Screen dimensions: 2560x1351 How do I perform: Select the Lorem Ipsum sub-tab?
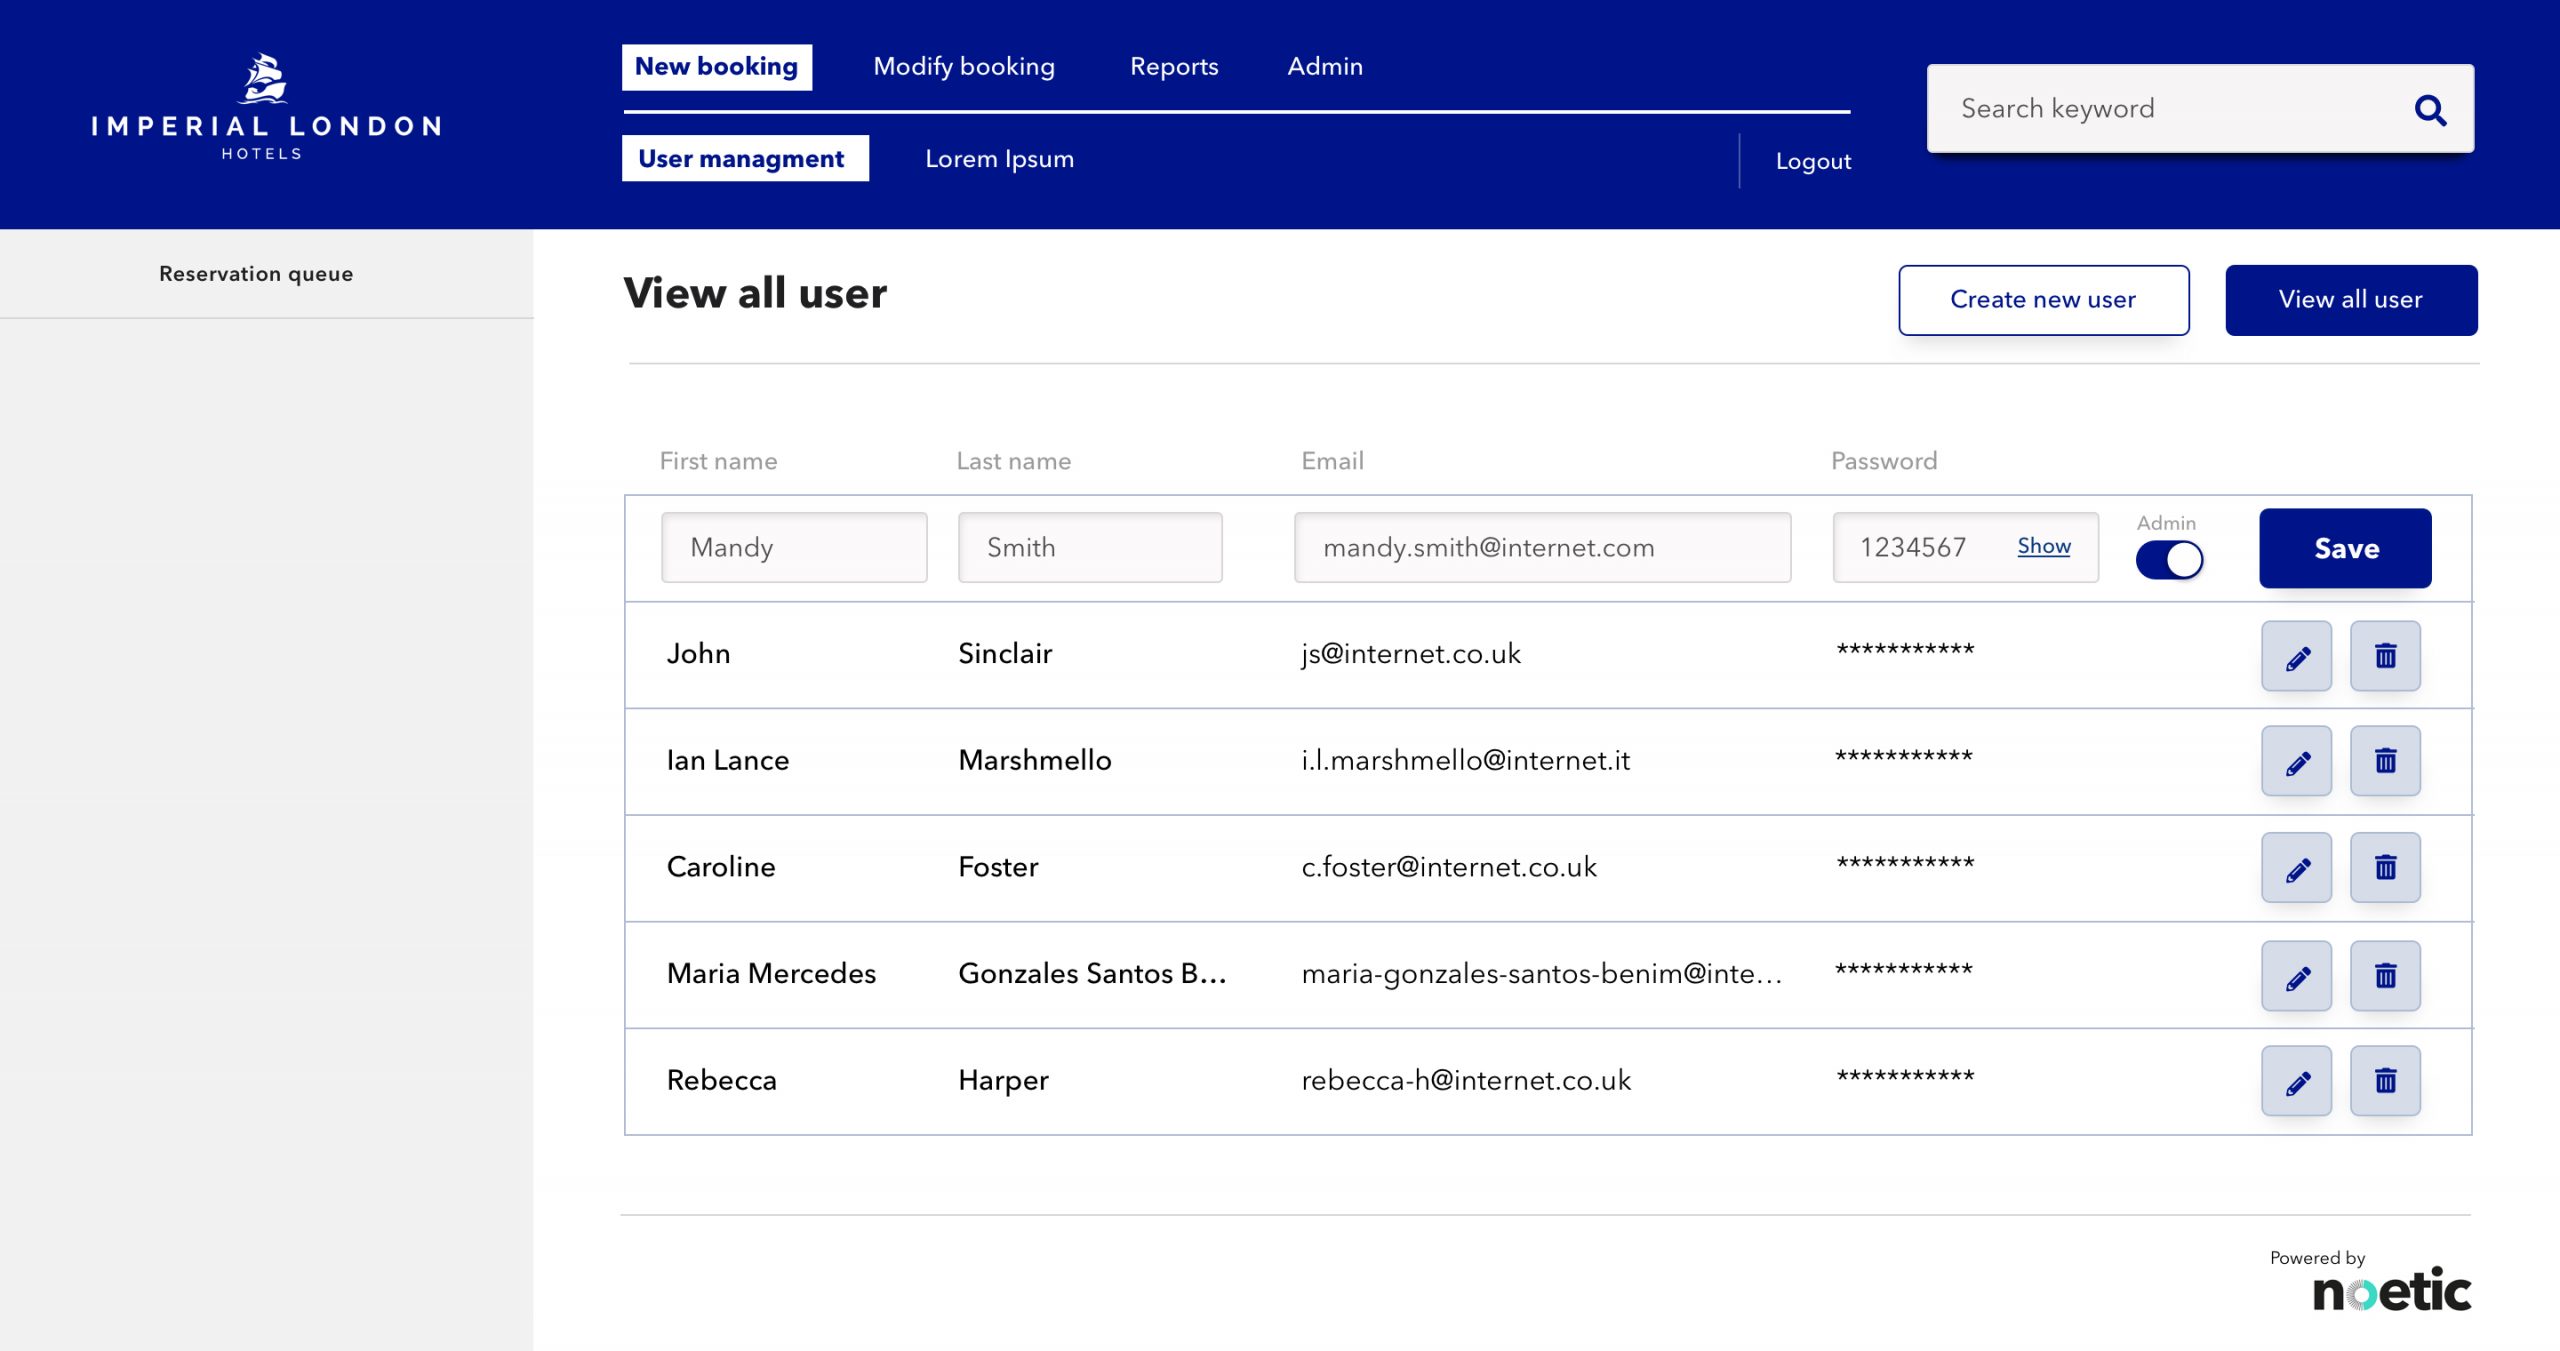[998, 159]
